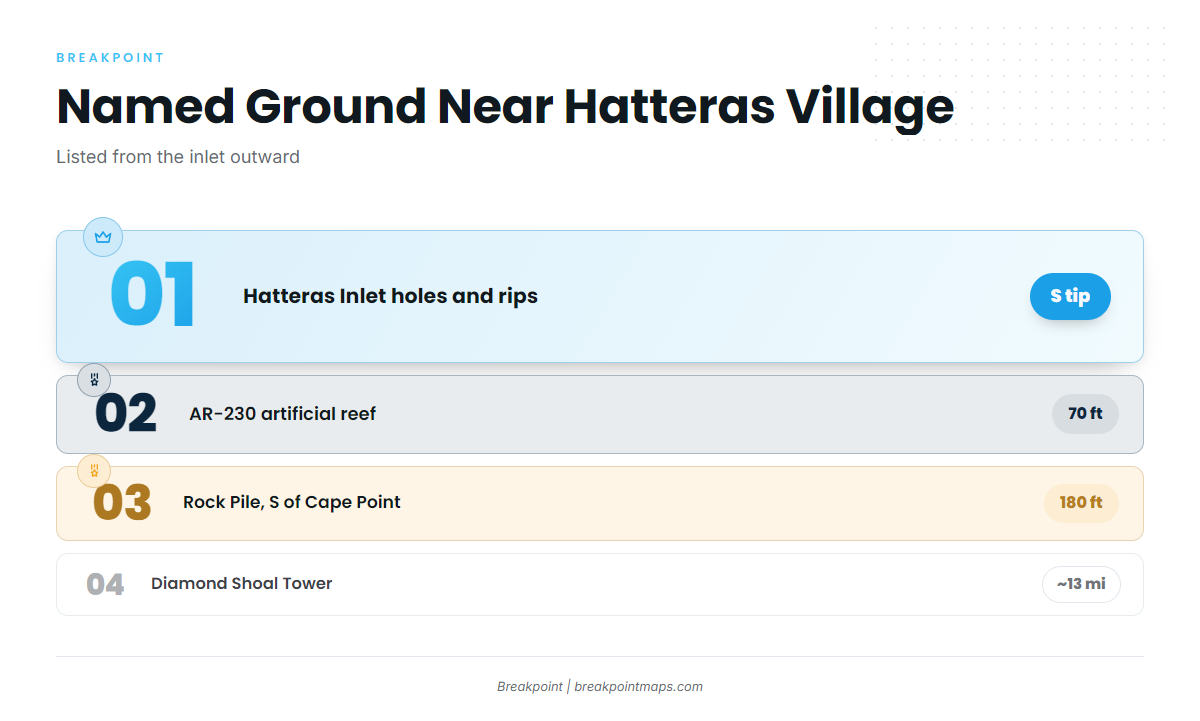
Task: Click the "Named Ground Near Hatteras Village" heading
Action: point(505,106)
